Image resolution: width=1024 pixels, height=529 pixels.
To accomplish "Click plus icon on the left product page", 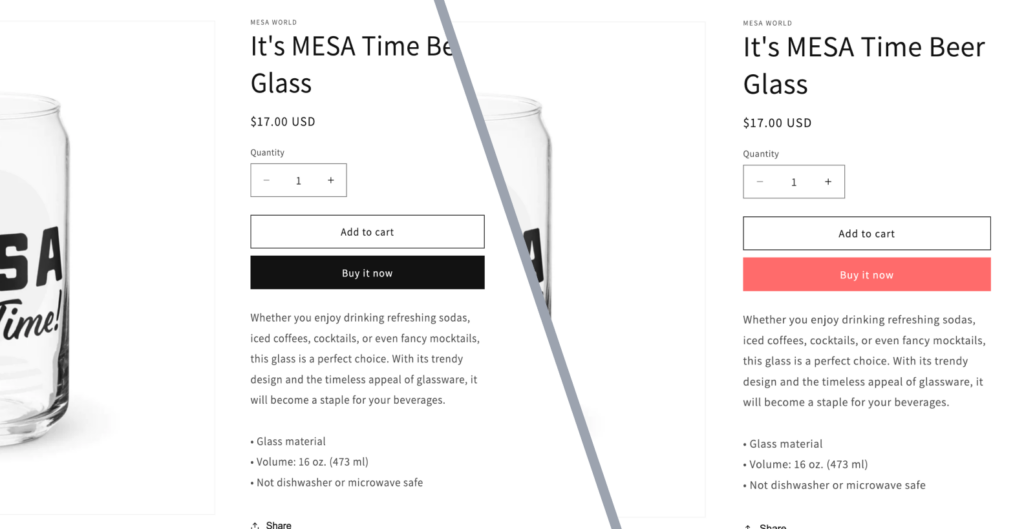I will click(x=330, y=181).
